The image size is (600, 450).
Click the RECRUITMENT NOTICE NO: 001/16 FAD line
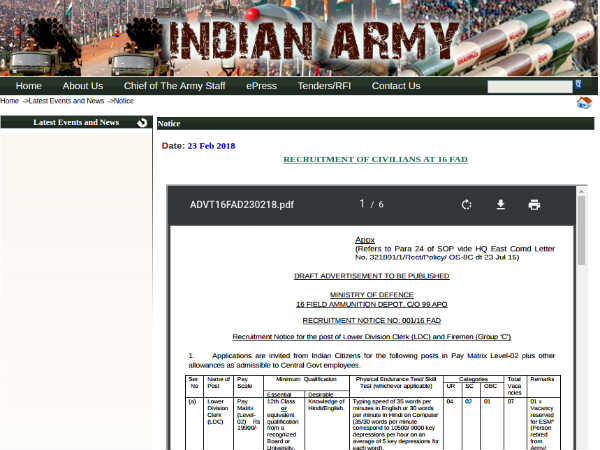click(x=372, y=321)
